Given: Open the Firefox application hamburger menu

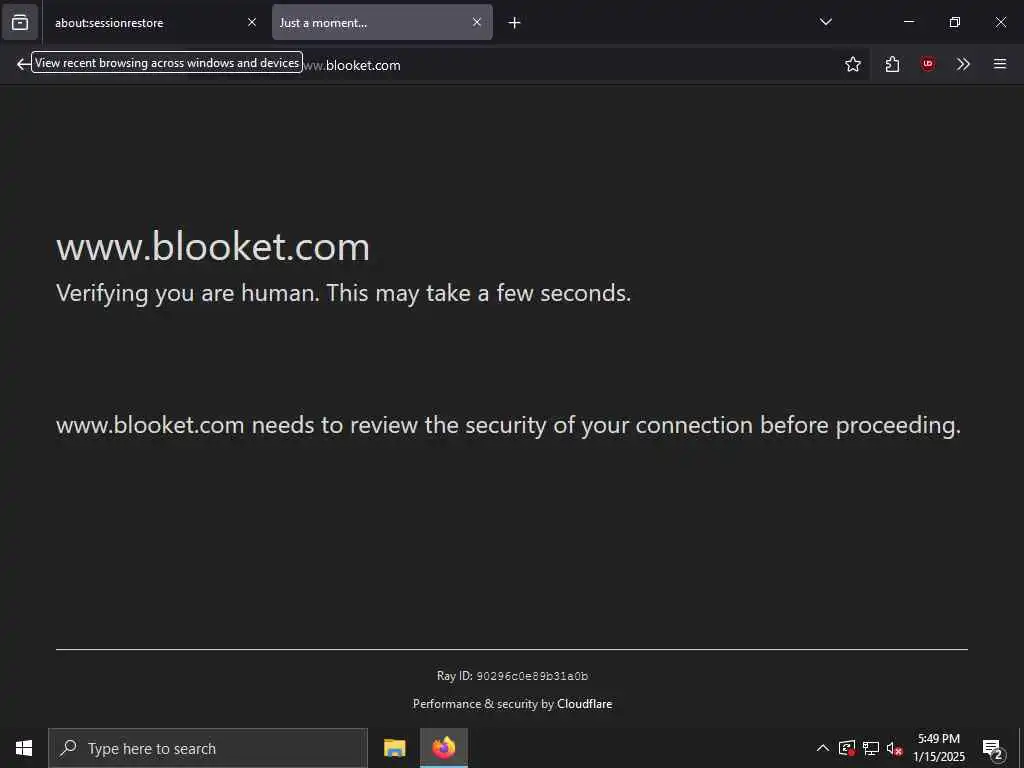Looking at the screenshot, I should coord(999,64).
